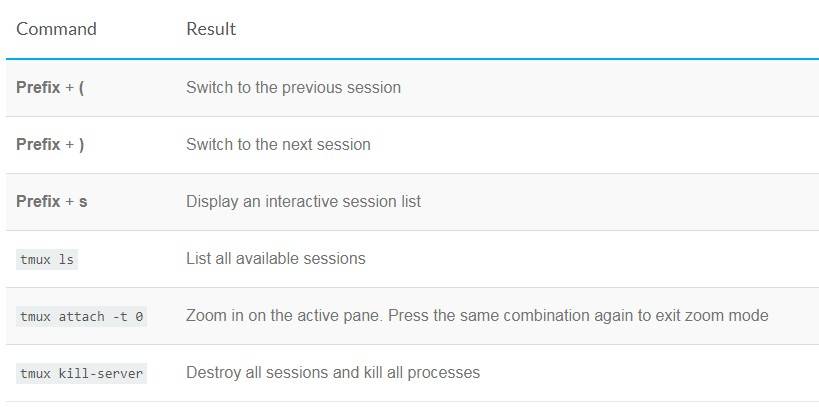Click the 'tmux attach -t 0' code snippet

coord(81,317)
